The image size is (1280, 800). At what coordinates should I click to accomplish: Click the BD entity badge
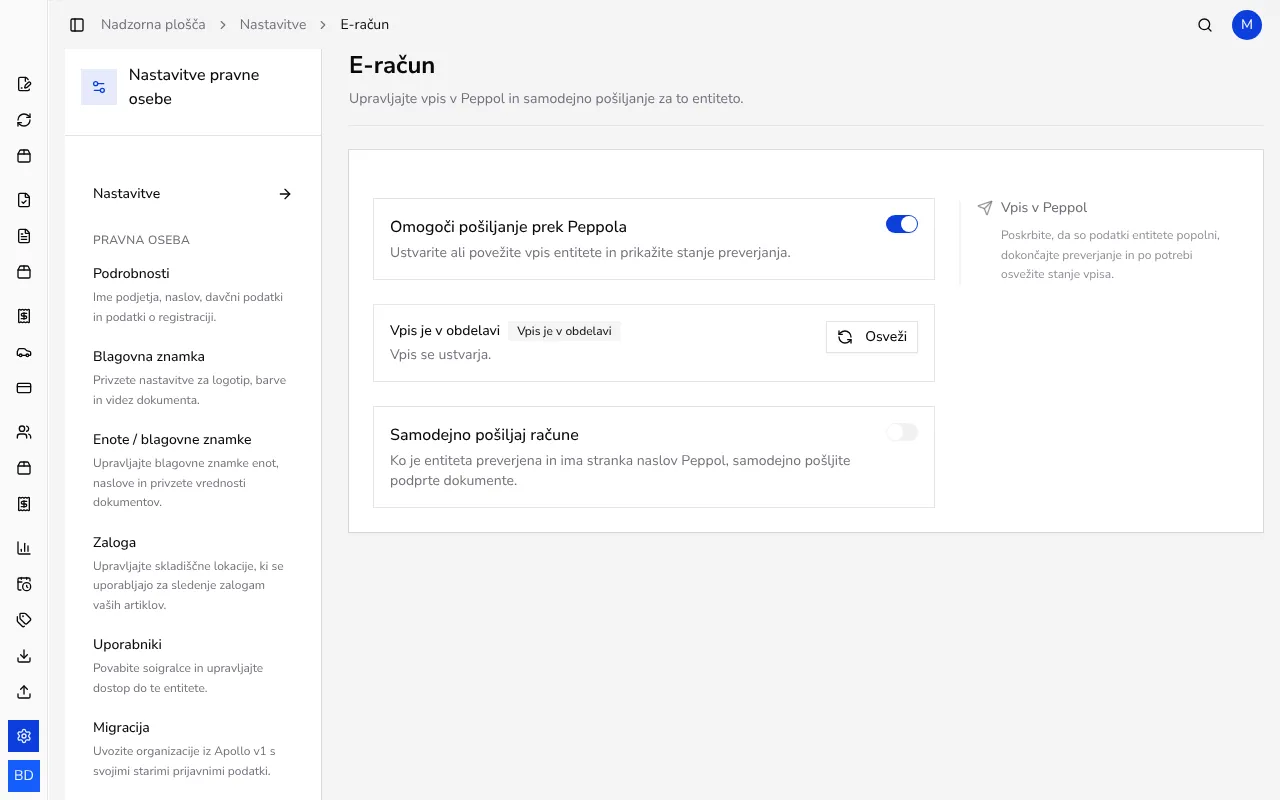pos(24,776)
